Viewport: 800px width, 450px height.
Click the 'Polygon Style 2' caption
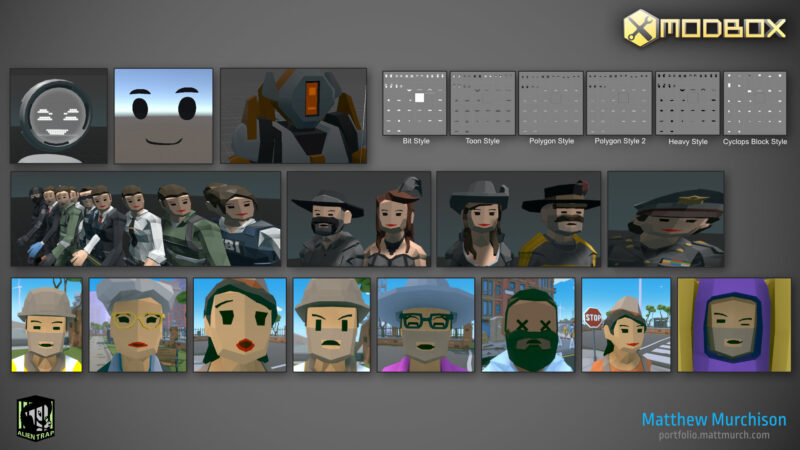click(620, 141)
